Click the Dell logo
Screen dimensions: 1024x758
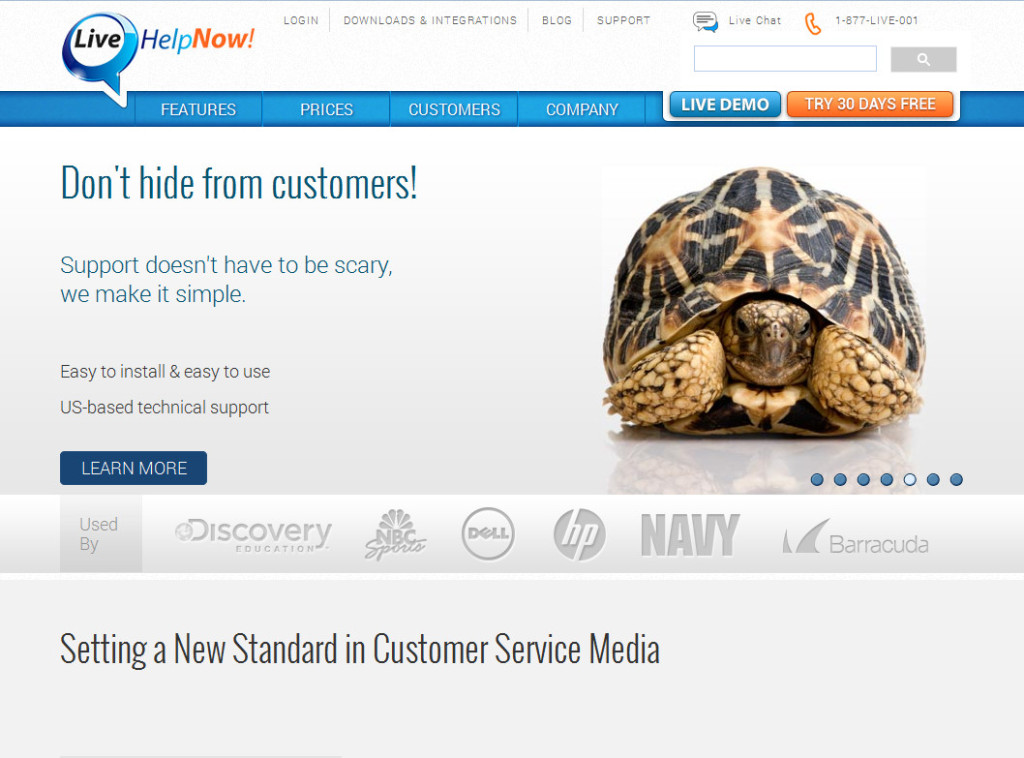point(488,533)
